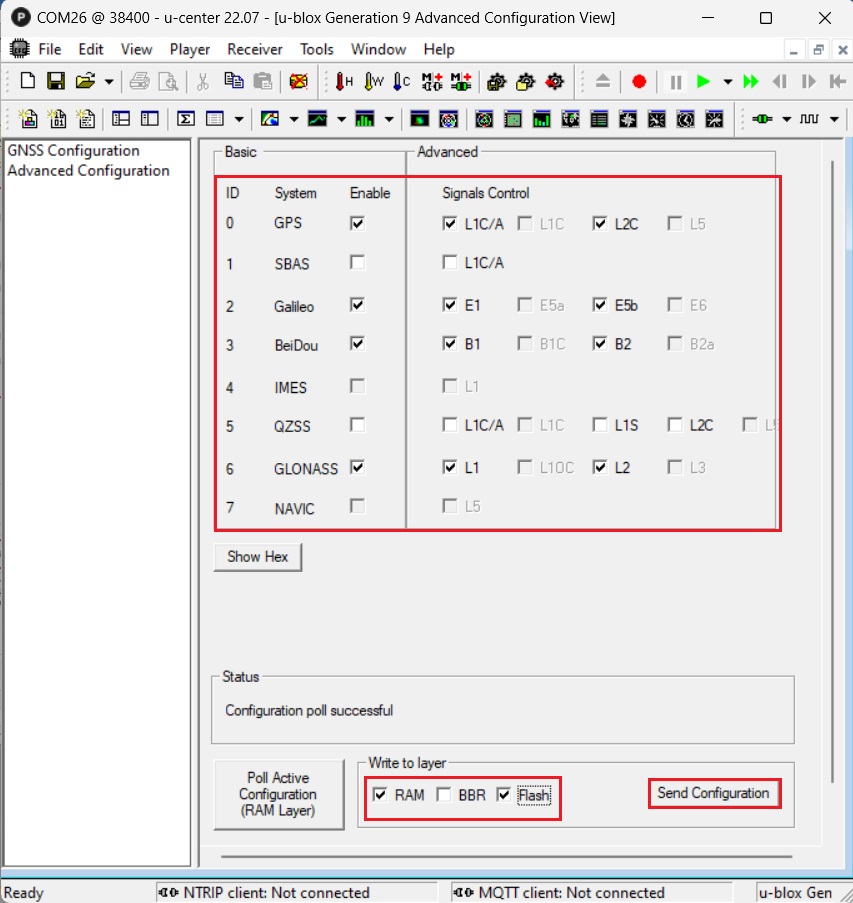Click the Save file toolbar icon
Screen dimensions: 853x903
(56, 82)
